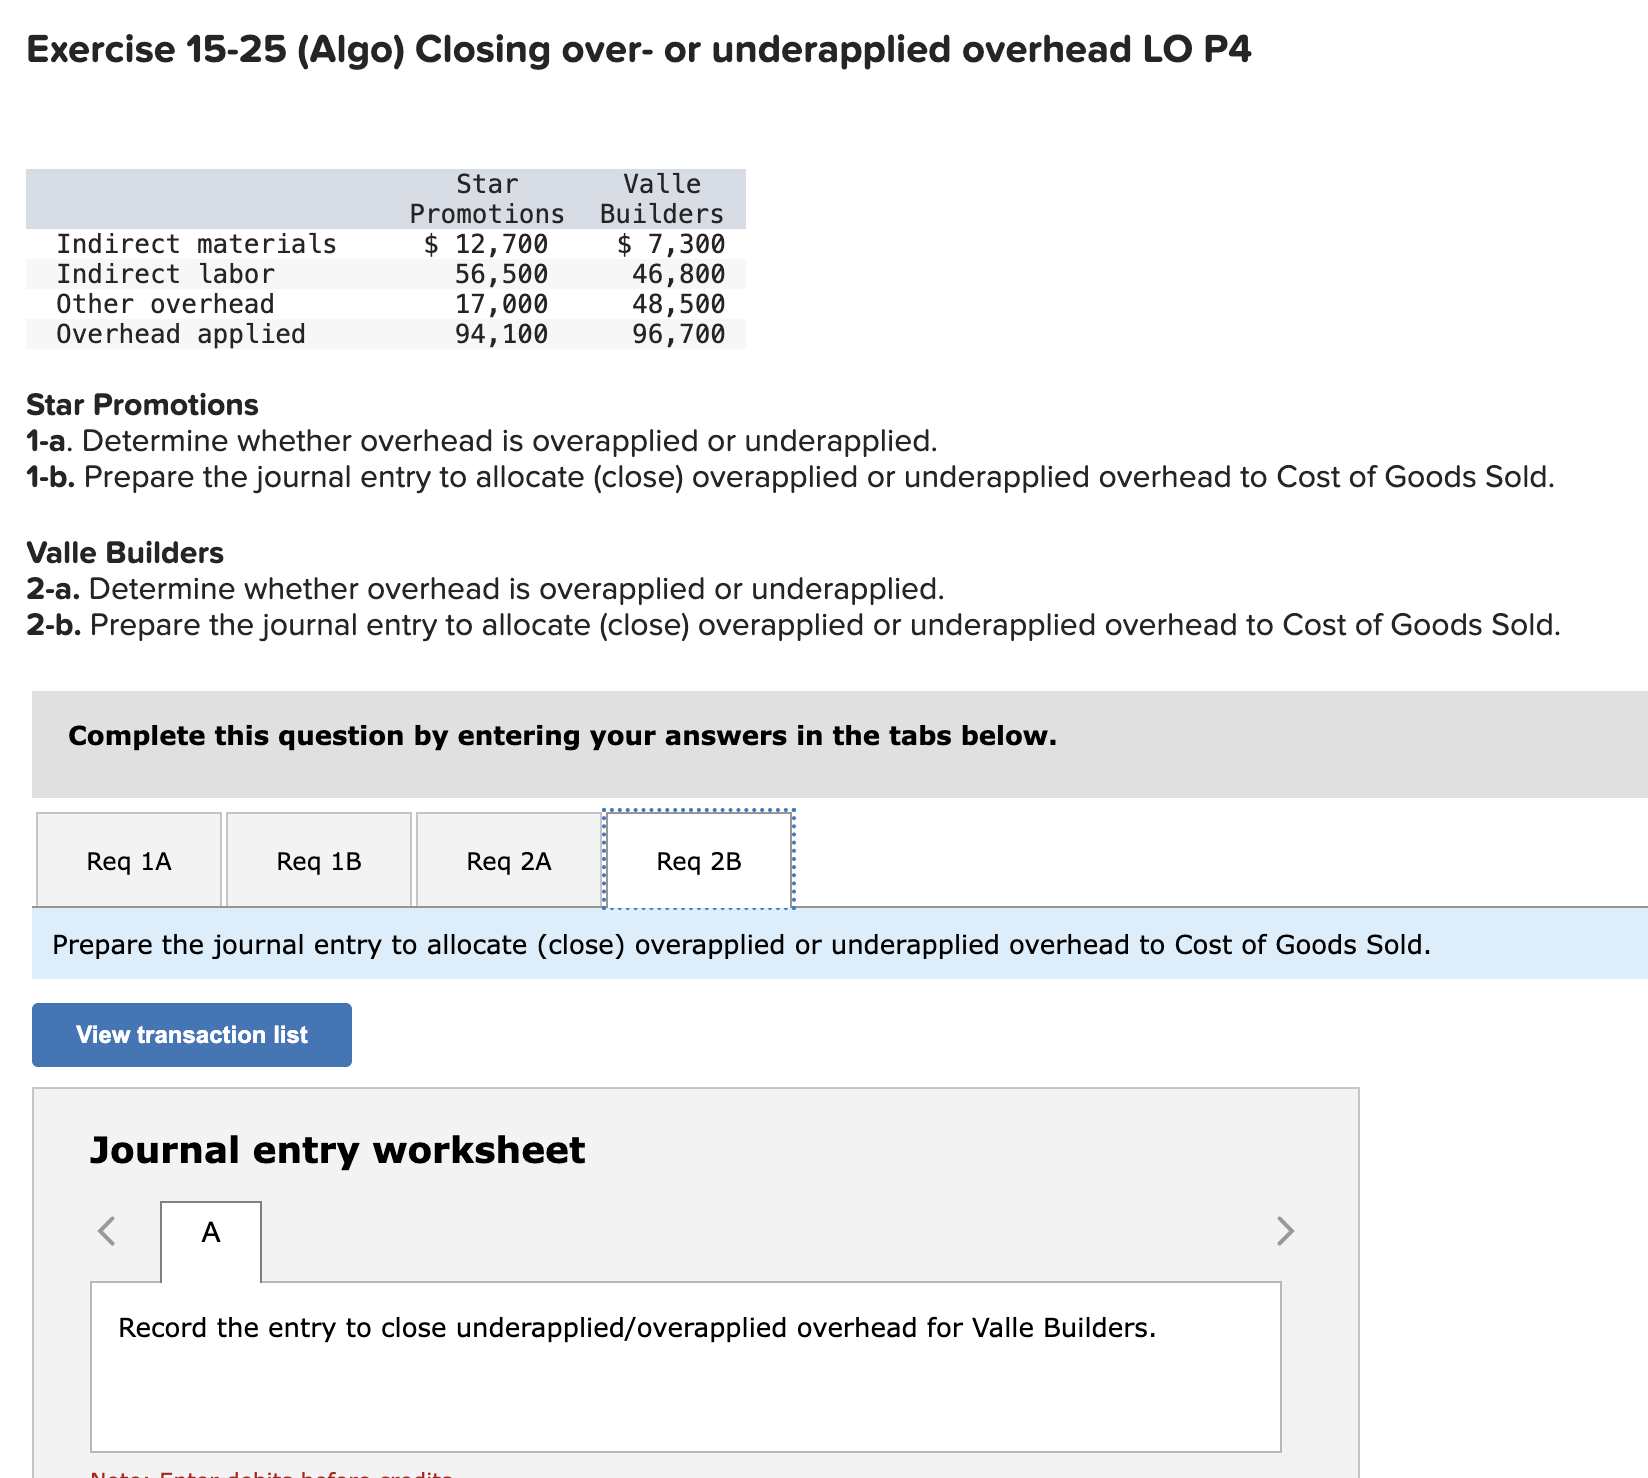This screenshot has height=1478, width=1648.
Task: Click the $ 7,300 Valle indirect materials value
Action: [671, 244]
